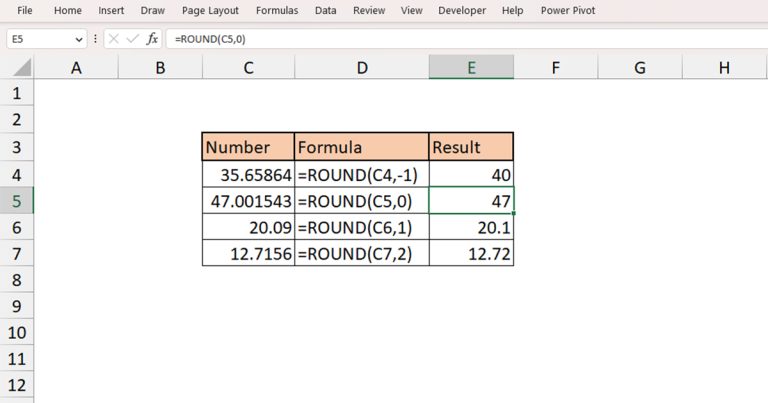The width and height of the screenshot is (768, 403).
Task: Select column A header
Action: coord(76,68)
